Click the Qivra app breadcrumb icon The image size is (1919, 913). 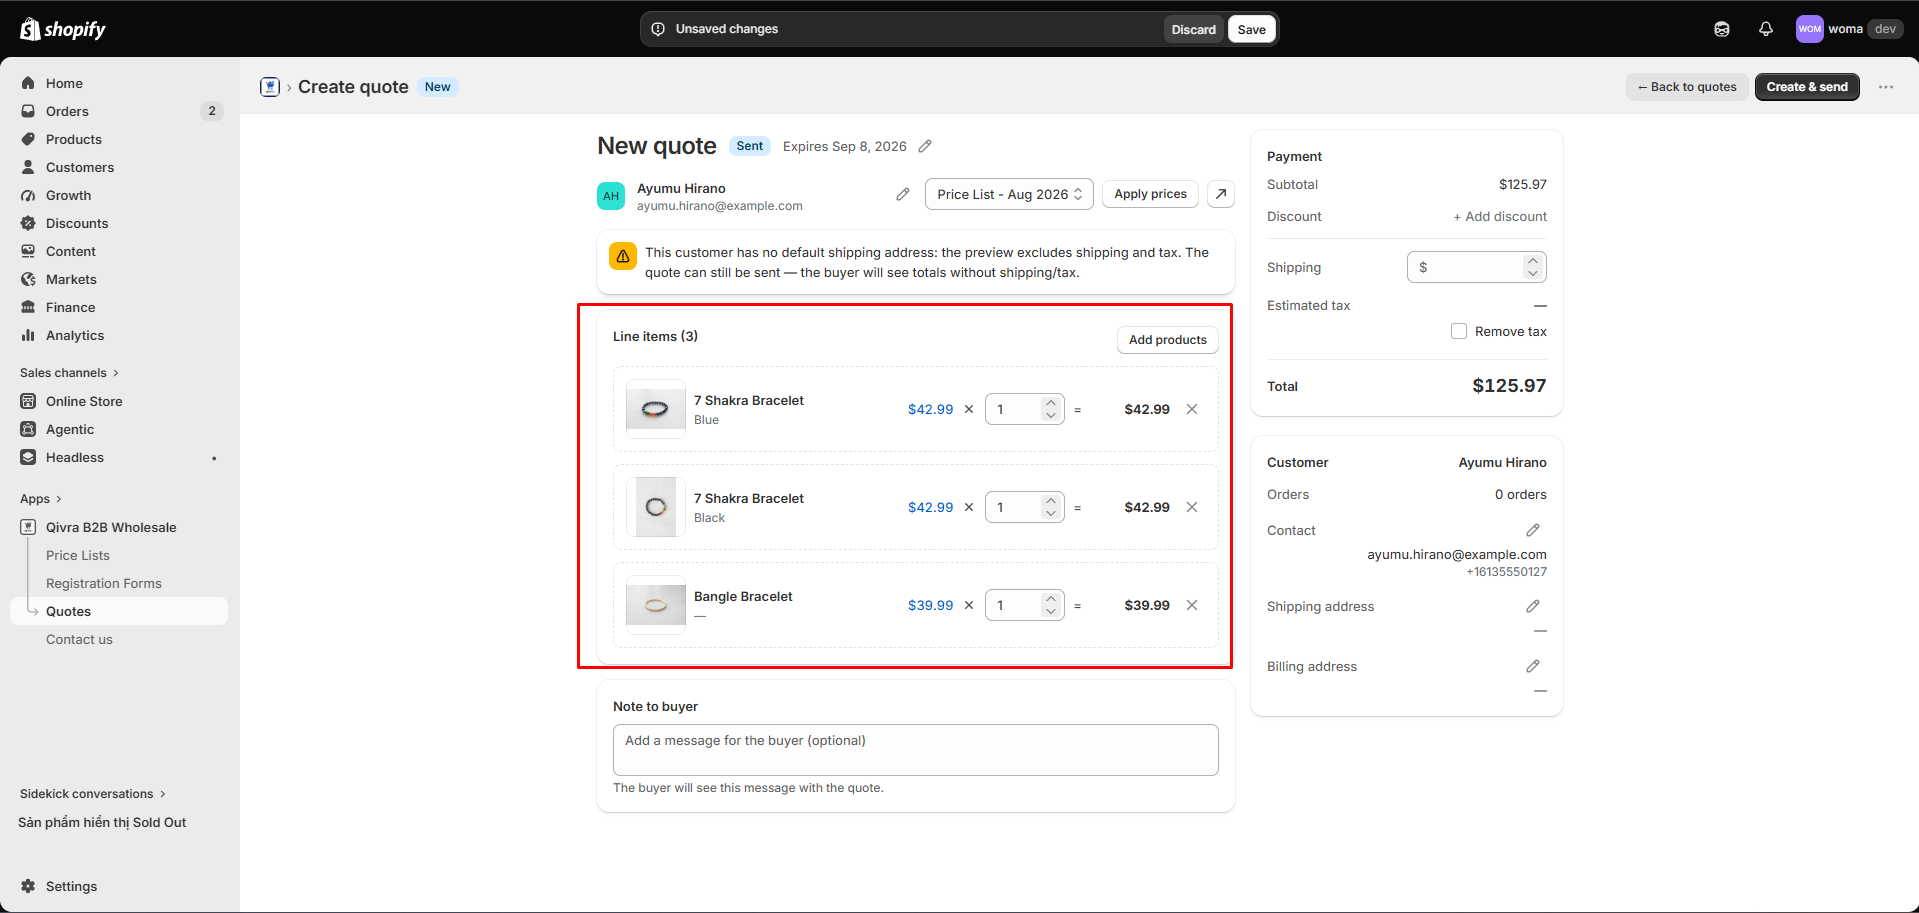pos(270,87)
